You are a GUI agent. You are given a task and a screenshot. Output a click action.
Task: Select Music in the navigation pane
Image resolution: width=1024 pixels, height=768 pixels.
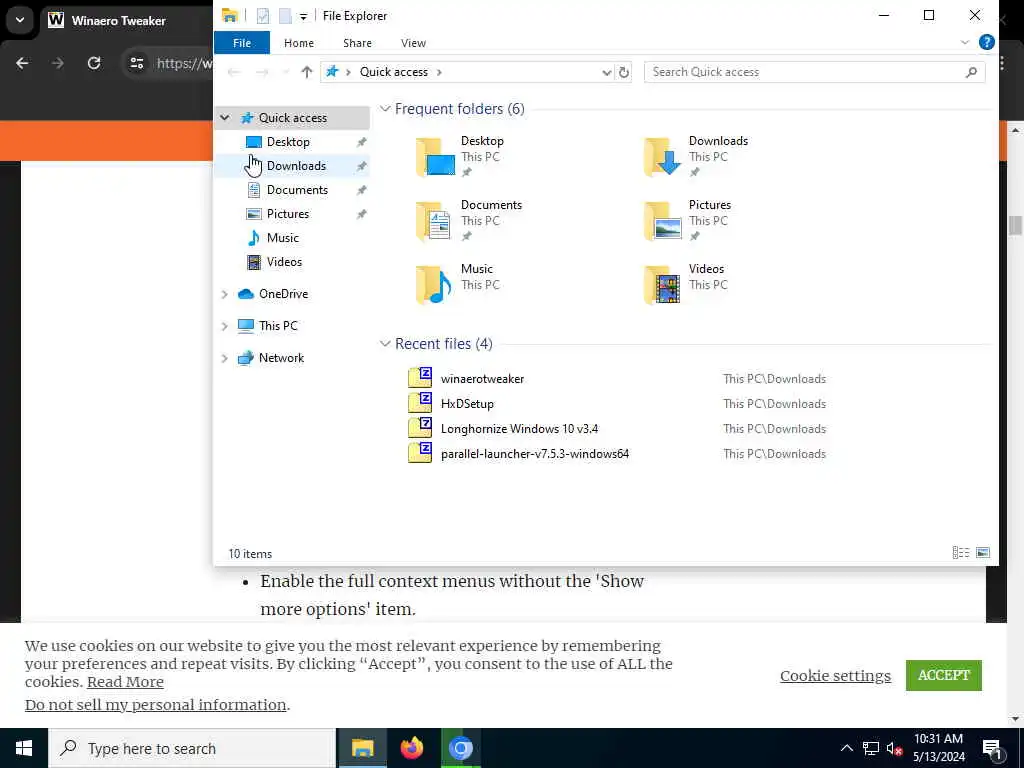(282, 238)
